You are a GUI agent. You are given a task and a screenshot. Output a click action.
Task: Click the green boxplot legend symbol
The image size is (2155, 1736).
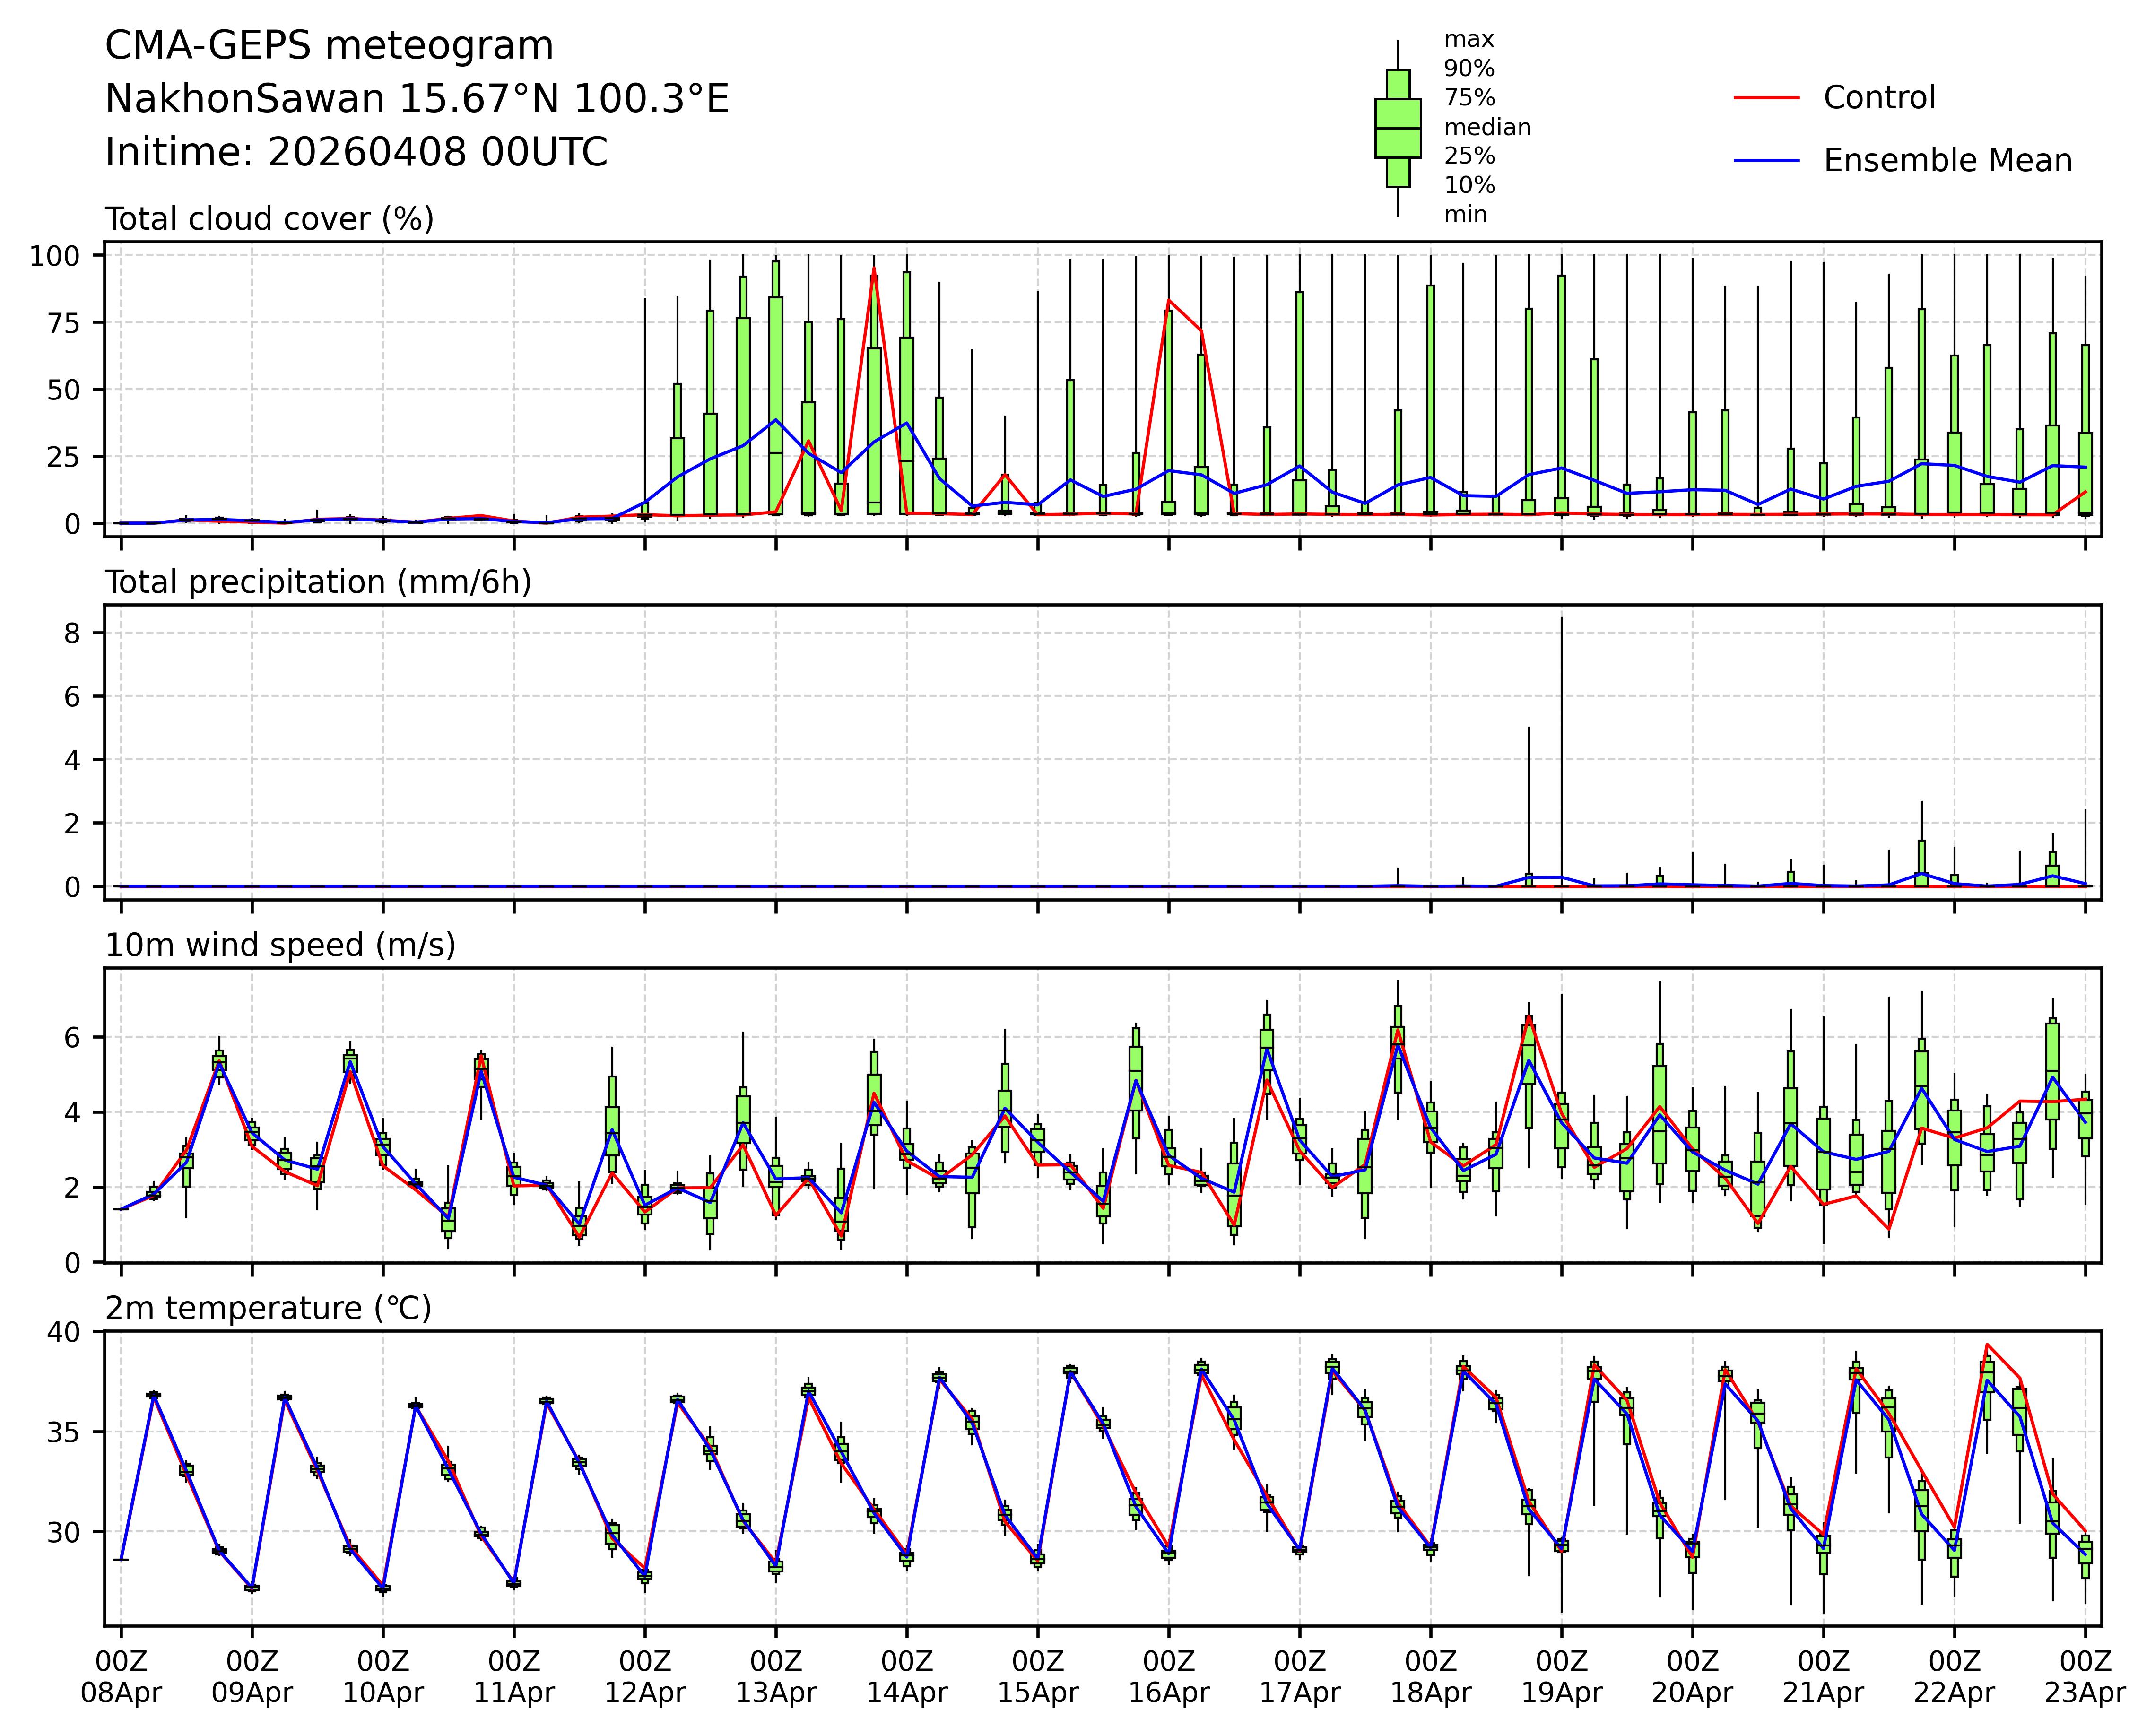tap(1397, 128)
